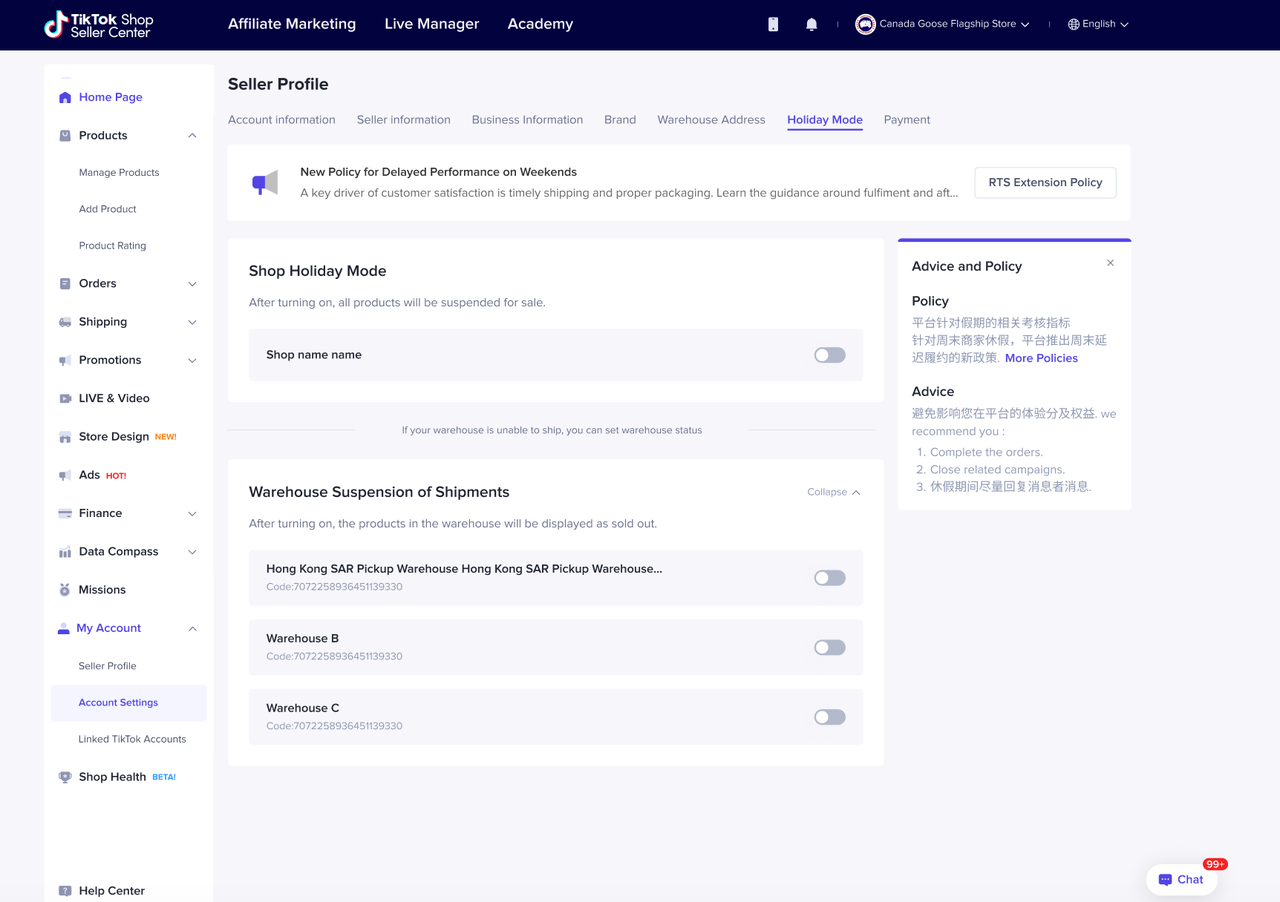Open the Canada Goose Flagship Store dropdown
Image resolution: width=1280 pixels, height=902 pixels.
click(943, 24)
